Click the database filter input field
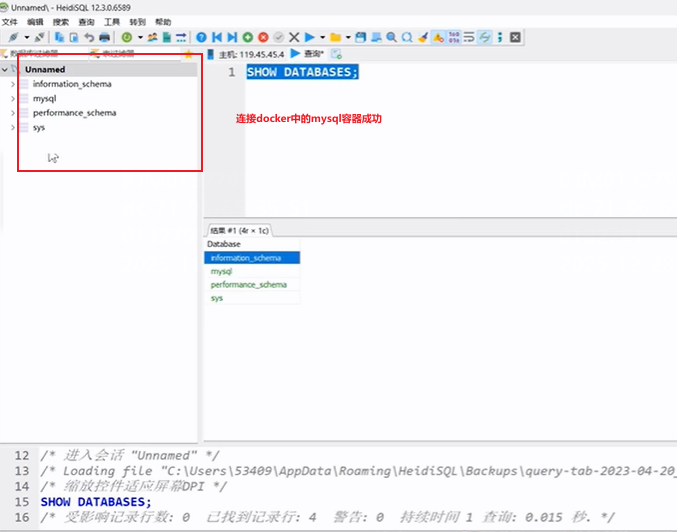The image size is (677, 532). [x=44, y=54]
